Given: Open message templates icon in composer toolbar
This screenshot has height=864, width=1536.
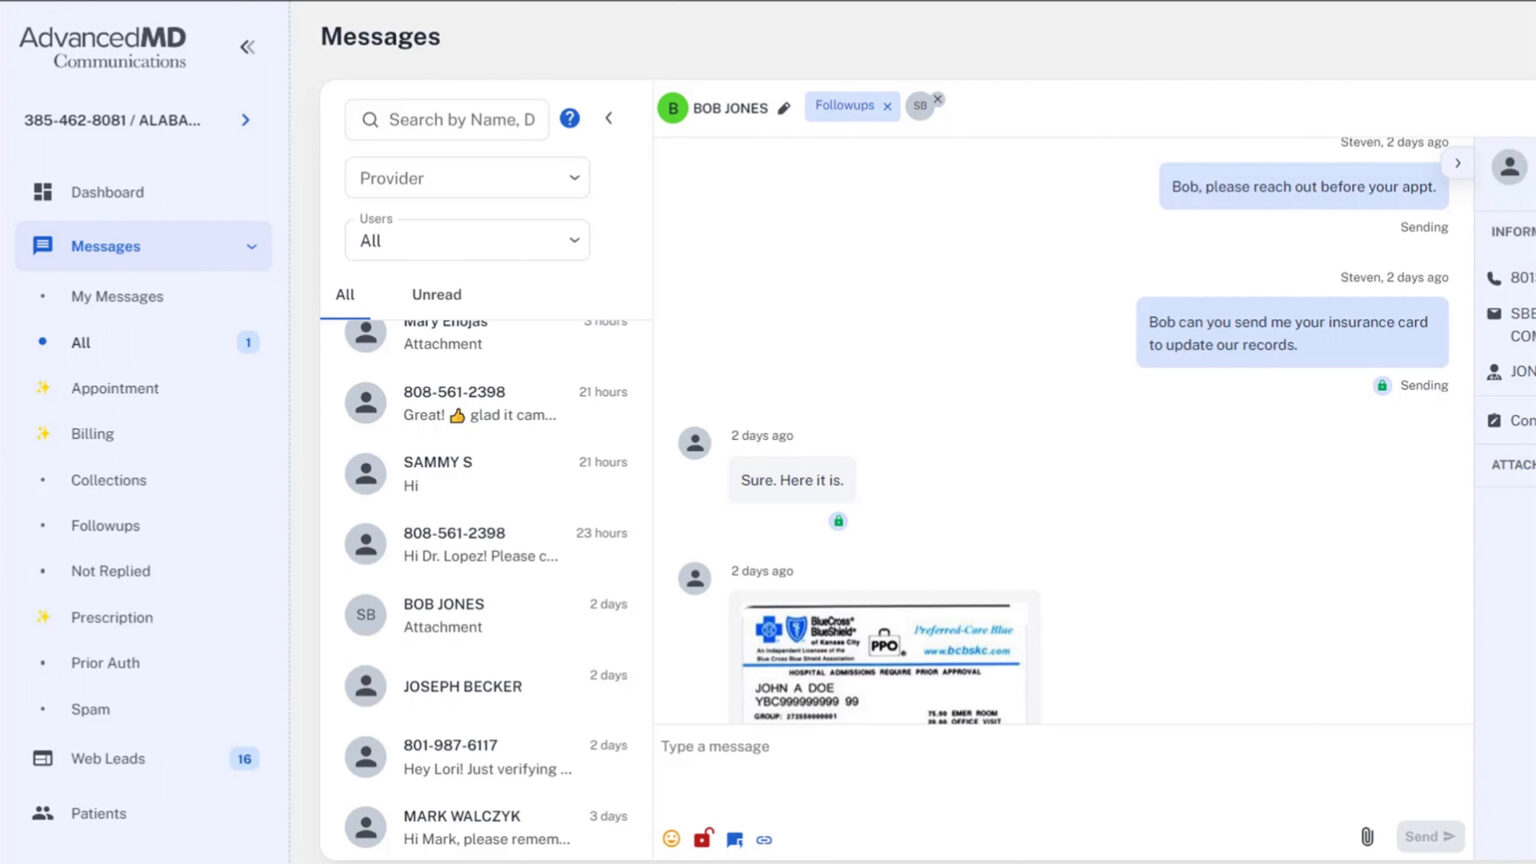Looking at the screenshot, I should pyautogui.click(x=734, y=840).
